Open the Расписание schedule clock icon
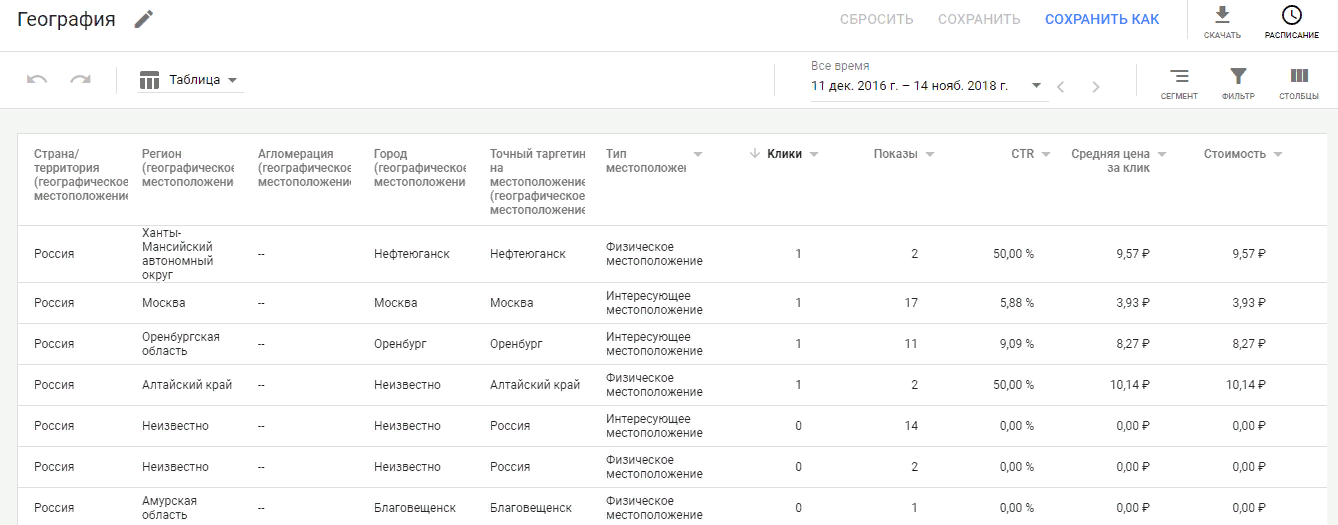The height and width of the screenshot is (525, 1338). point(1291,15)
